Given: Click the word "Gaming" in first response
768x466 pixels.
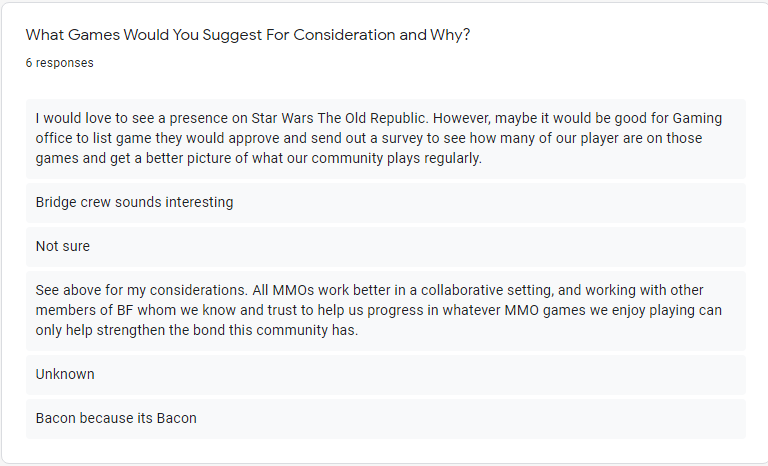Looking at the screenshot, I should (697, 119).
